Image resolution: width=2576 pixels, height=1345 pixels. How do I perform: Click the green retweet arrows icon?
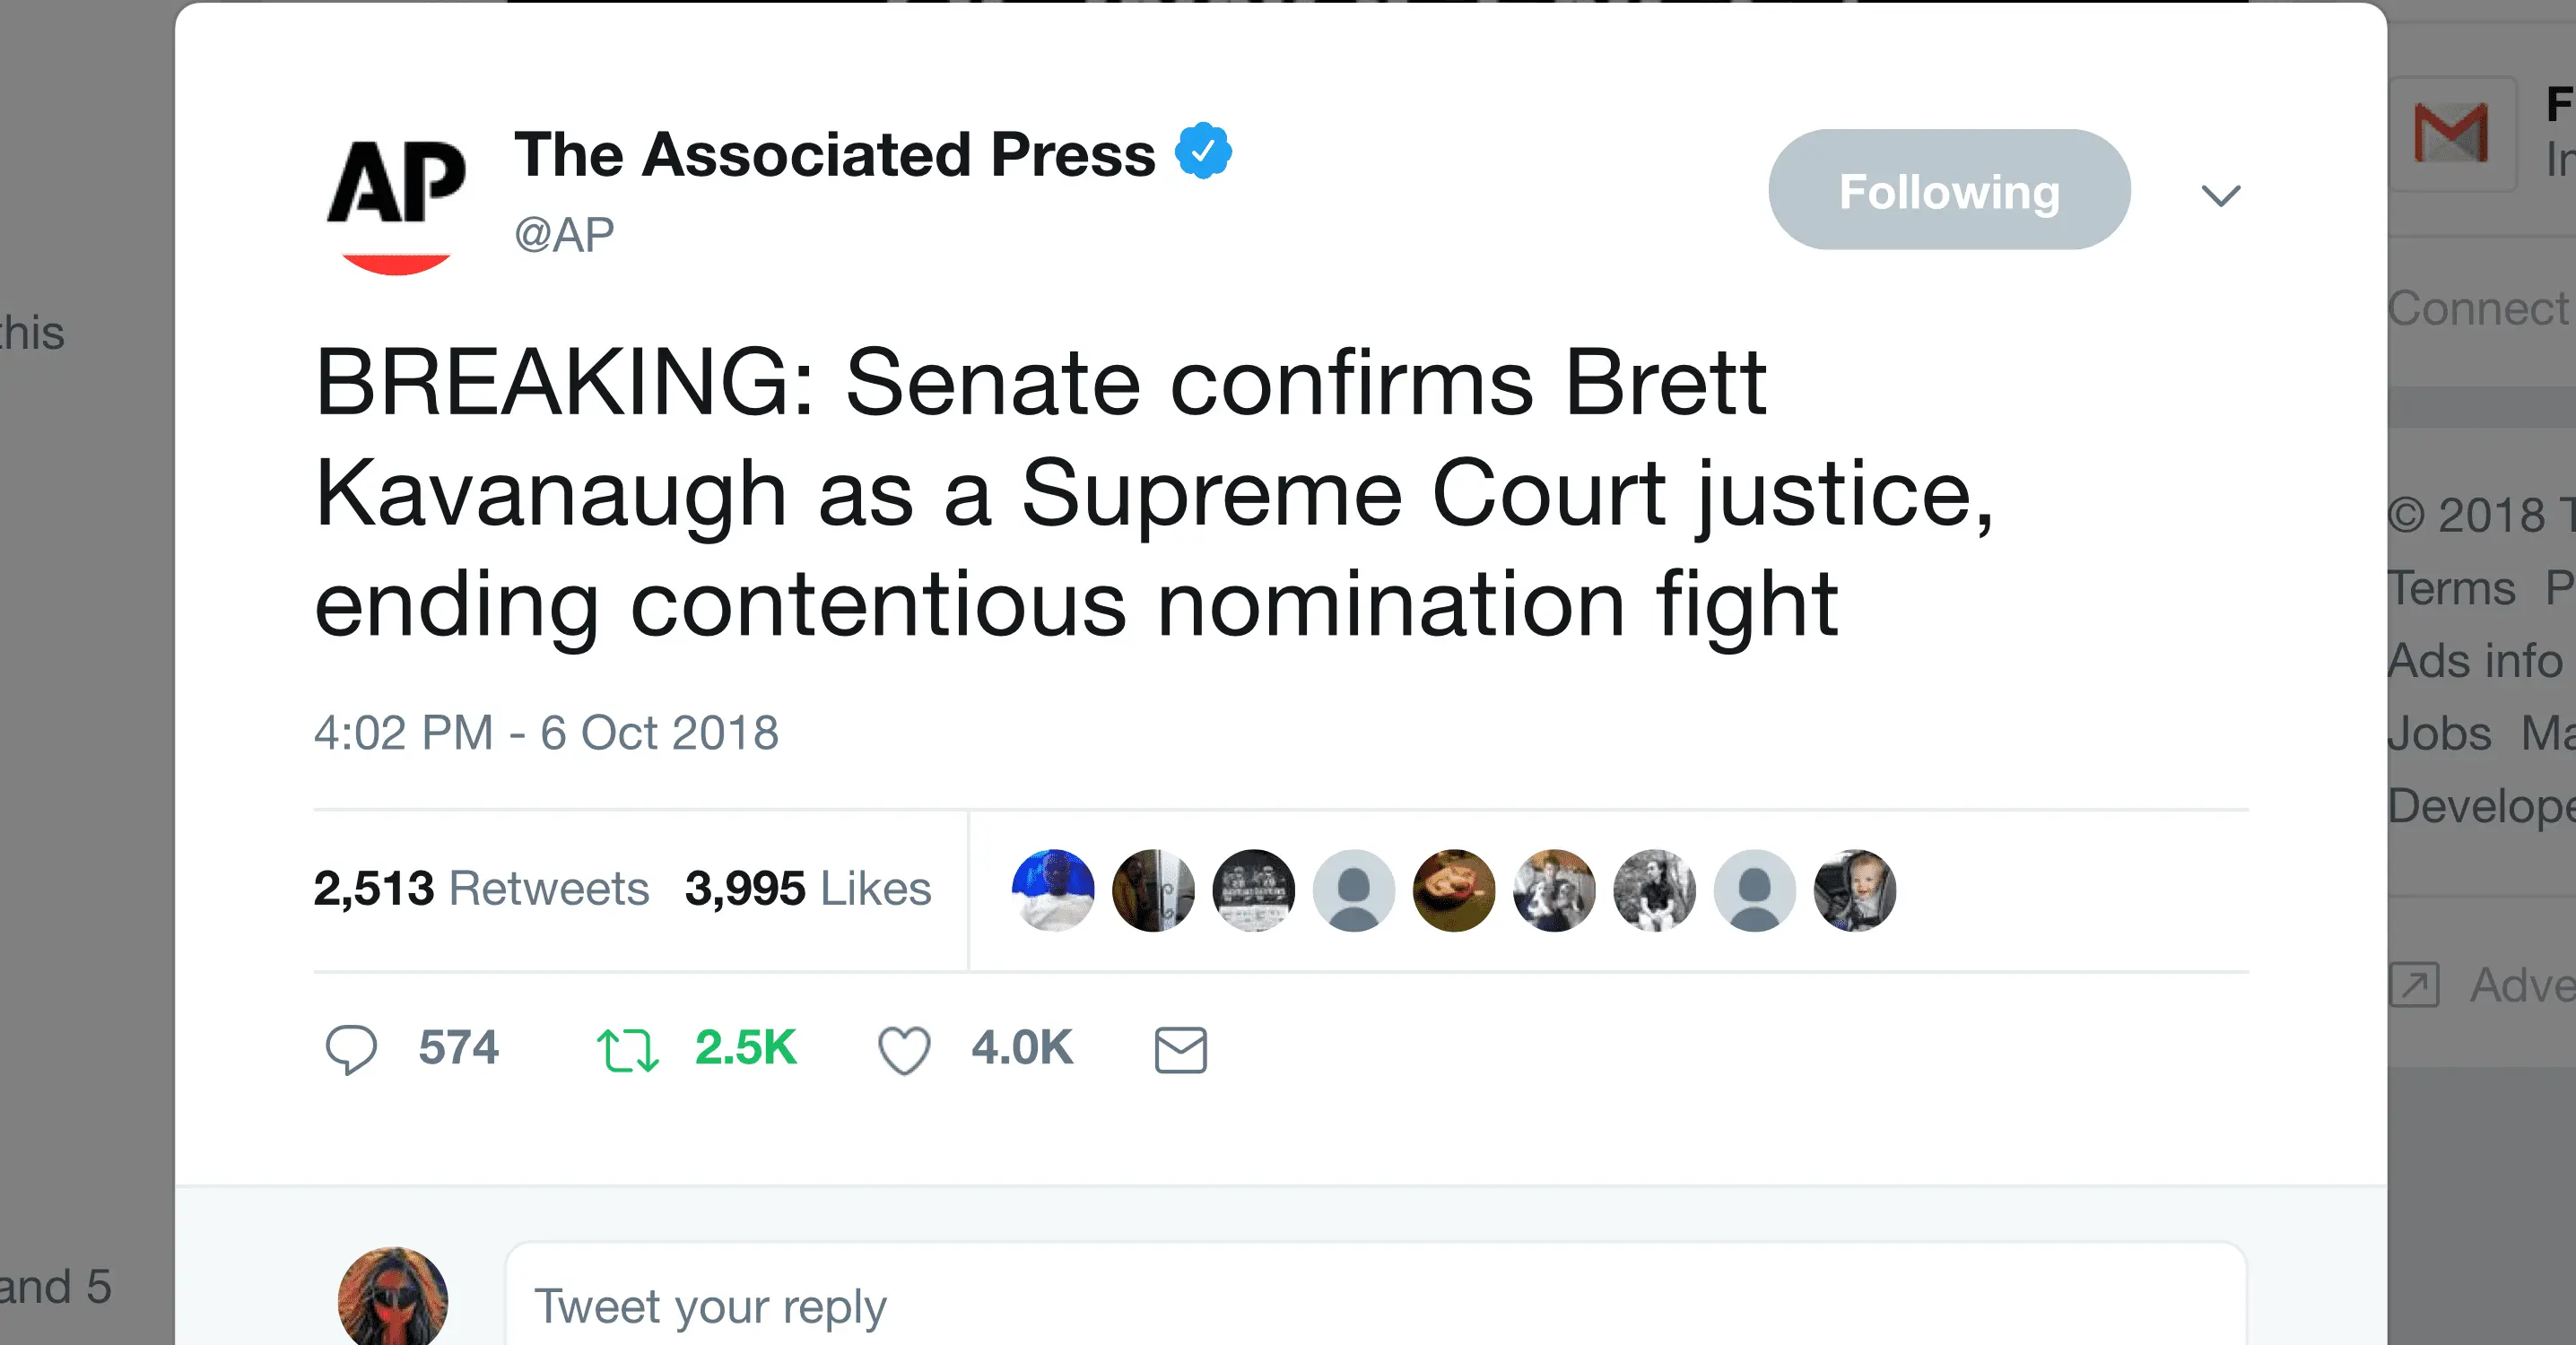[627, 1050]
